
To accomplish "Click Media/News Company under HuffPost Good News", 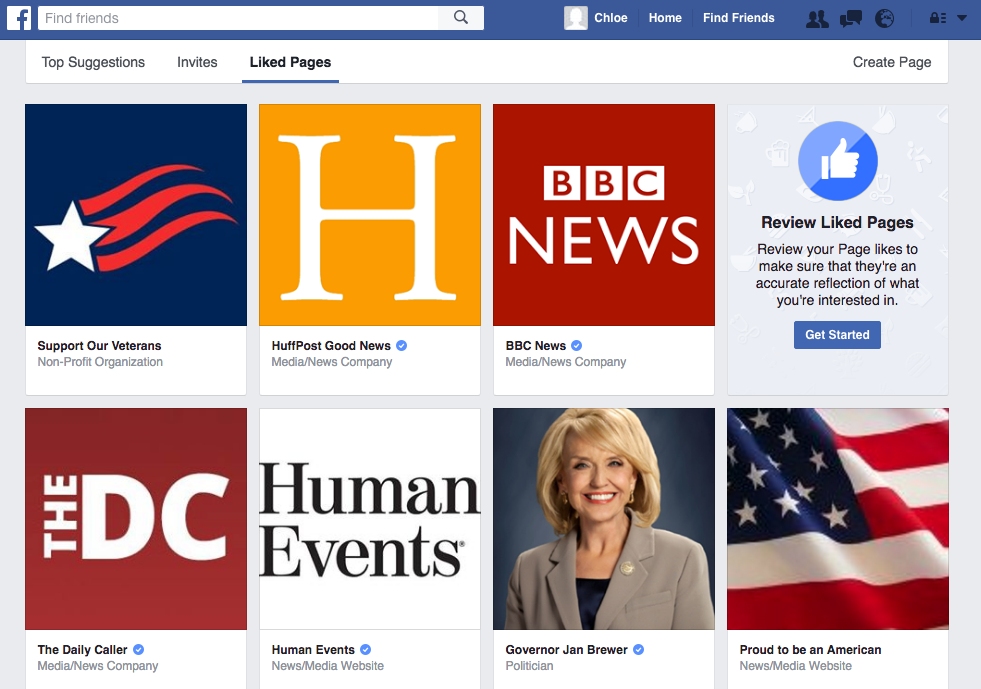I will 332,362.
